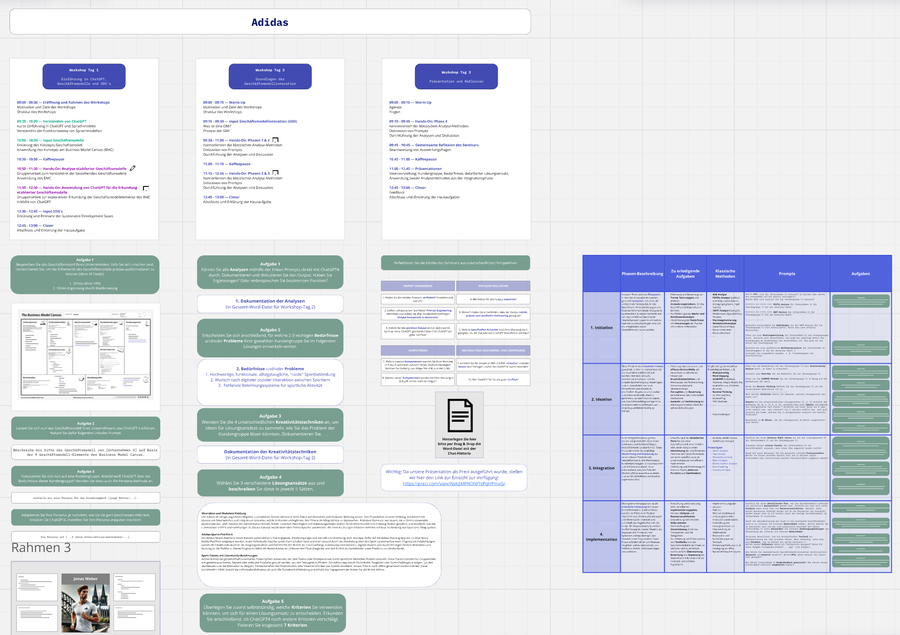The height and width of the screenshot is (635, 900).
Task: Select the Adidas title box
Action: coord(270,22)
